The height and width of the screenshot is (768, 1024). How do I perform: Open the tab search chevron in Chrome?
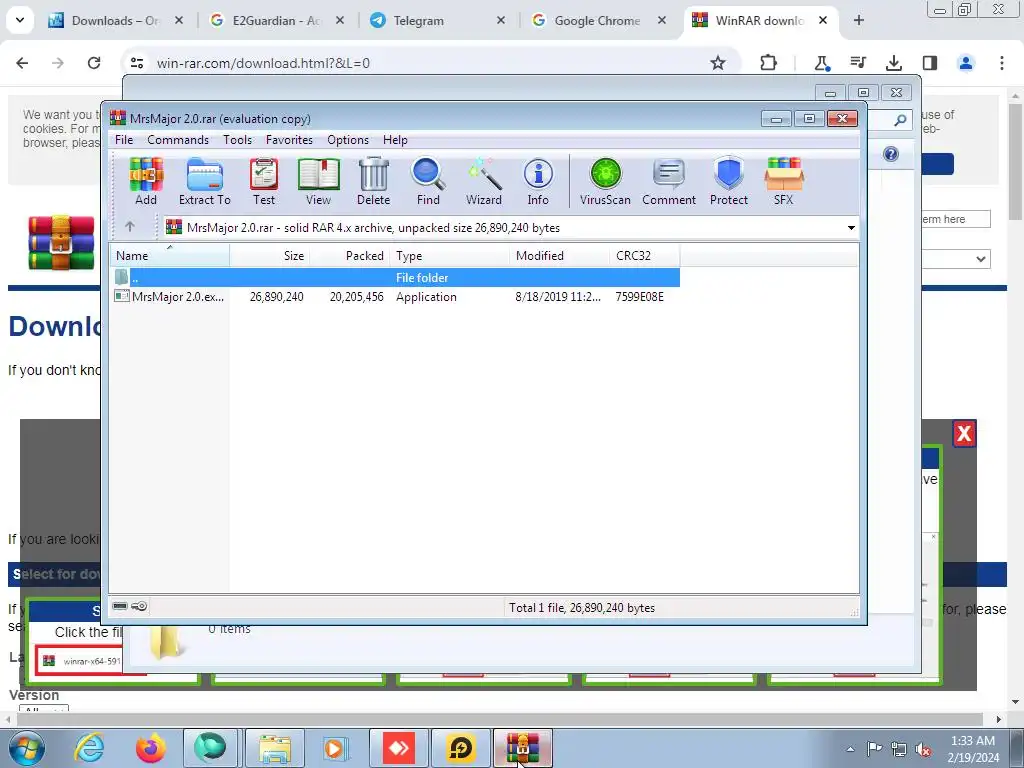(20, 20)
